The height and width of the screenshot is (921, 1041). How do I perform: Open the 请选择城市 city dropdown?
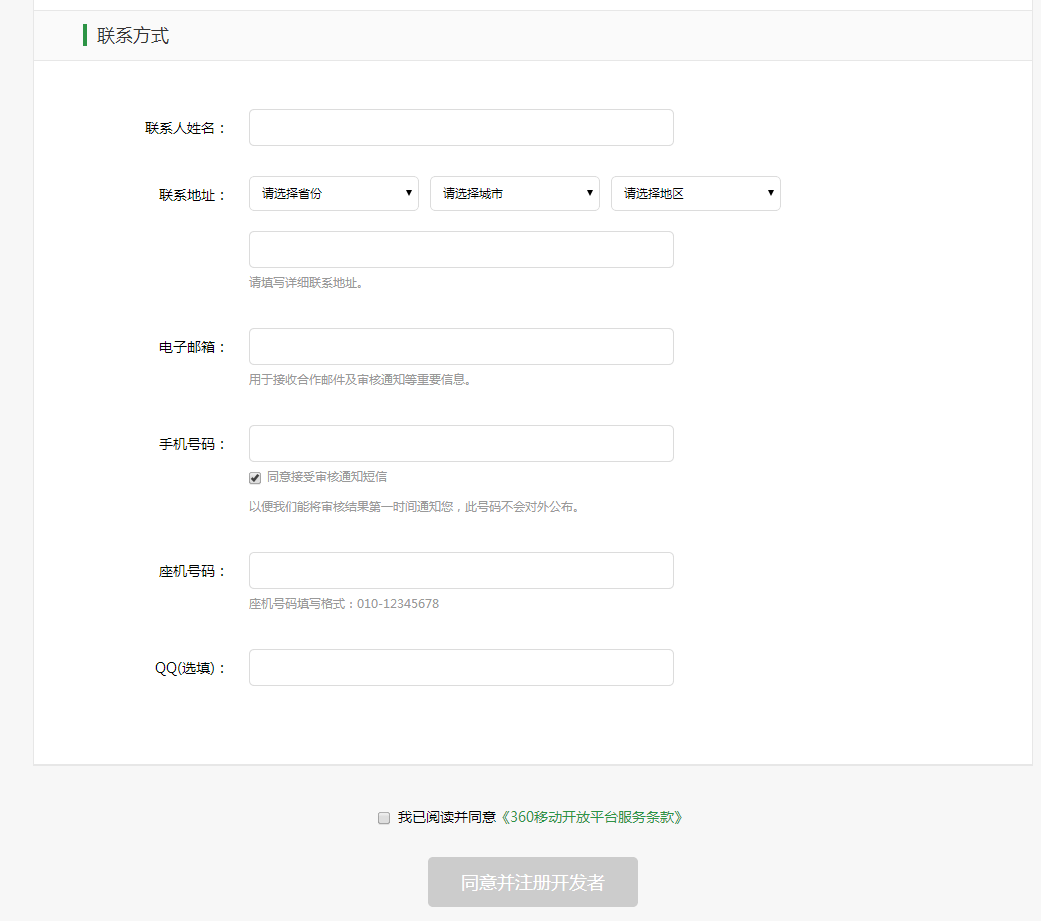515,193
